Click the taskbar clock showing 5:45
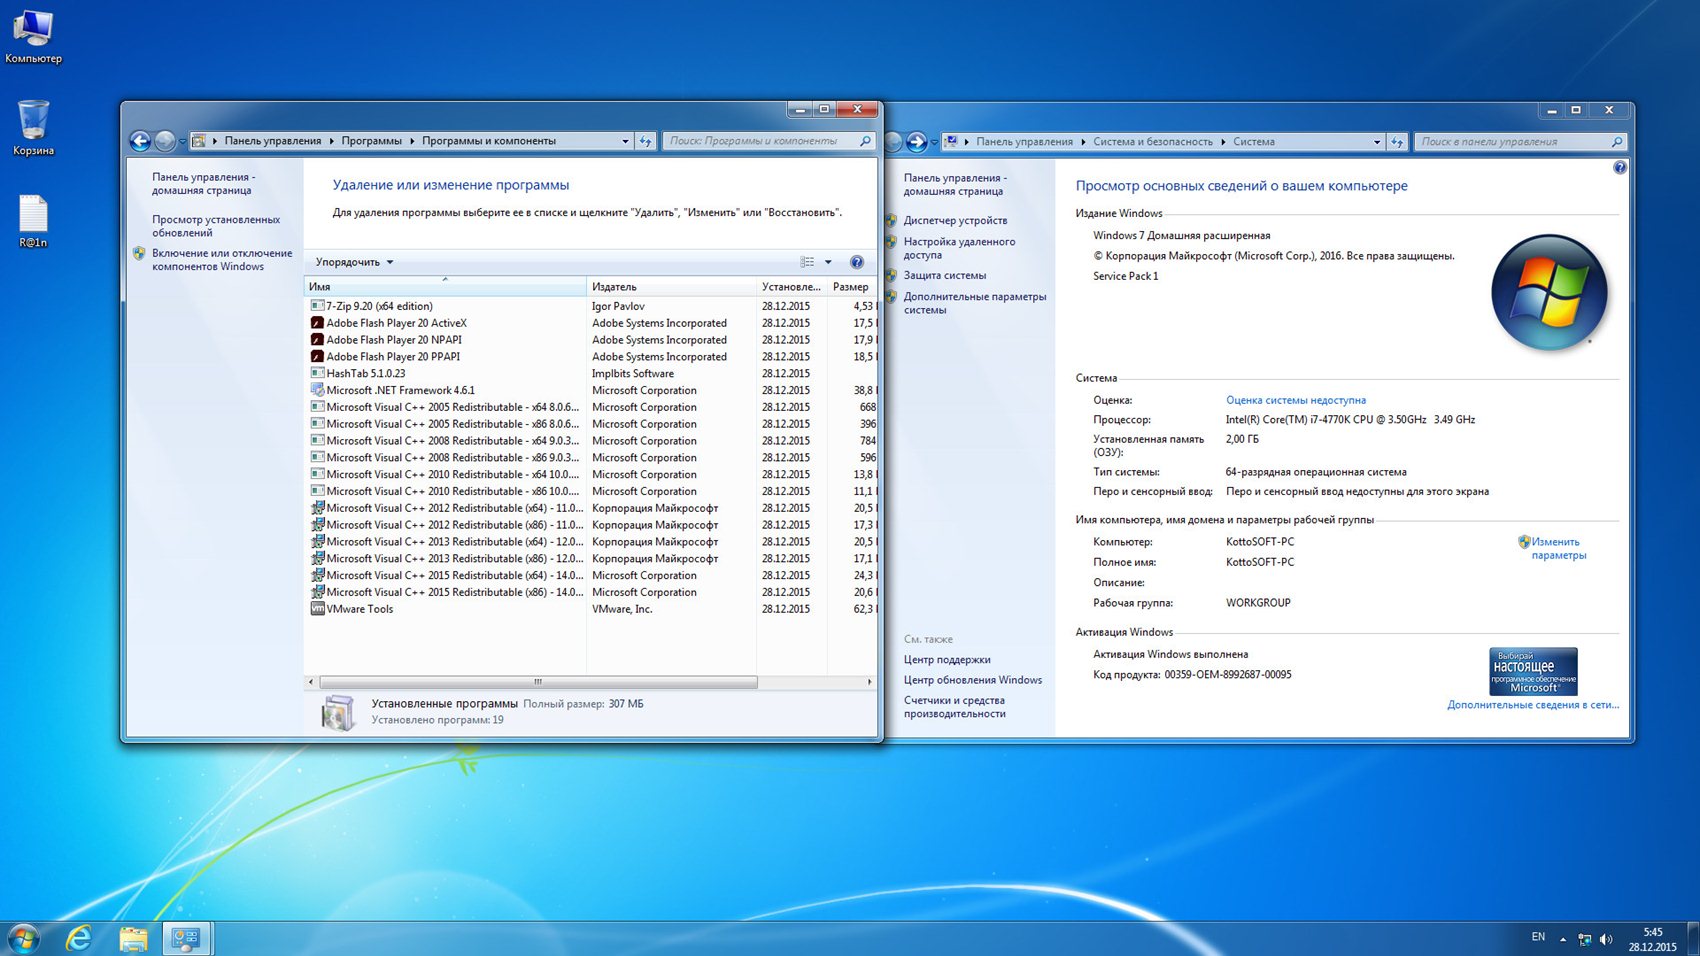 (1652, 939)
